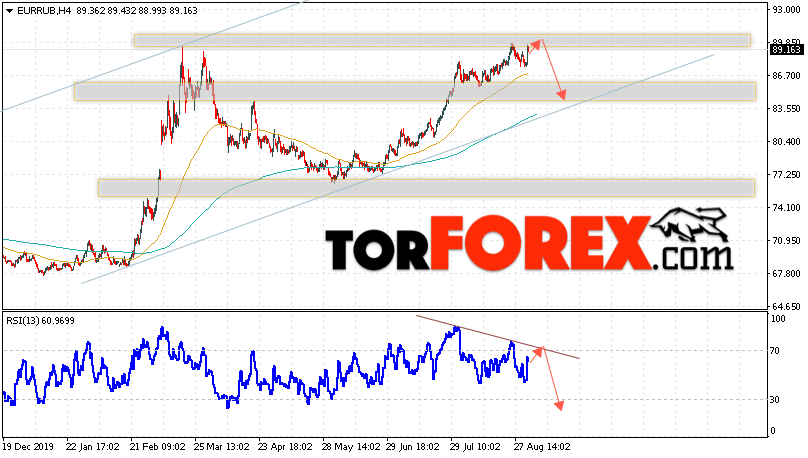Click the 23 Apr 18:02 date label

[x=285, y=446]
